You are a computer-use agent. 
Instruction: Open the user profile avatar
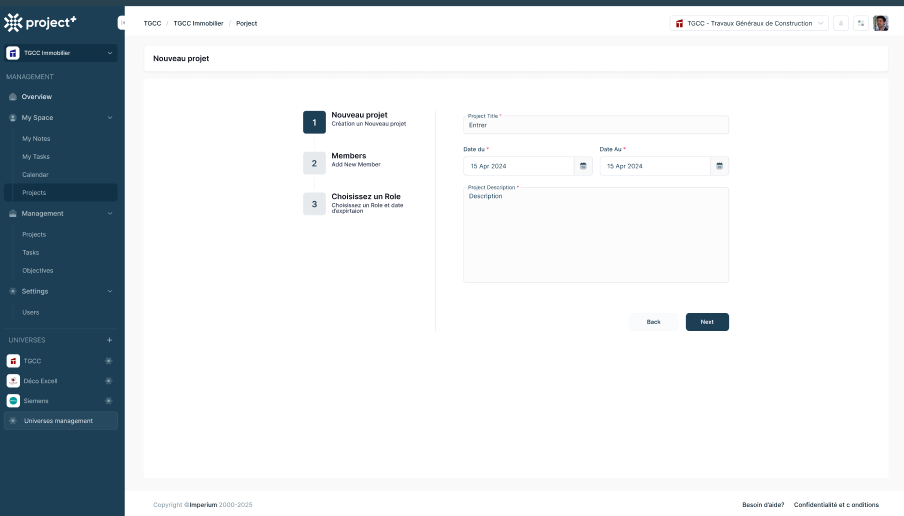click(880, 23)
